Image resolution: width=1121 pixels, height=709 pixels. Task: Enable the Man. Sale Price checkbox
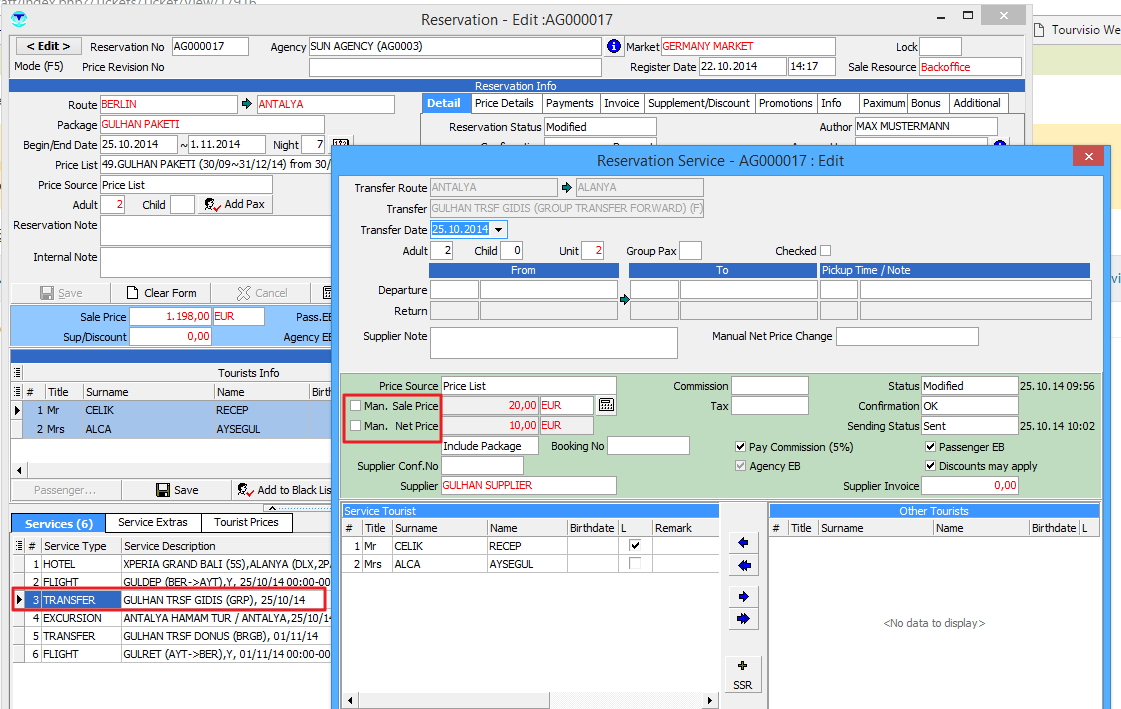click(x=355, y=405)
